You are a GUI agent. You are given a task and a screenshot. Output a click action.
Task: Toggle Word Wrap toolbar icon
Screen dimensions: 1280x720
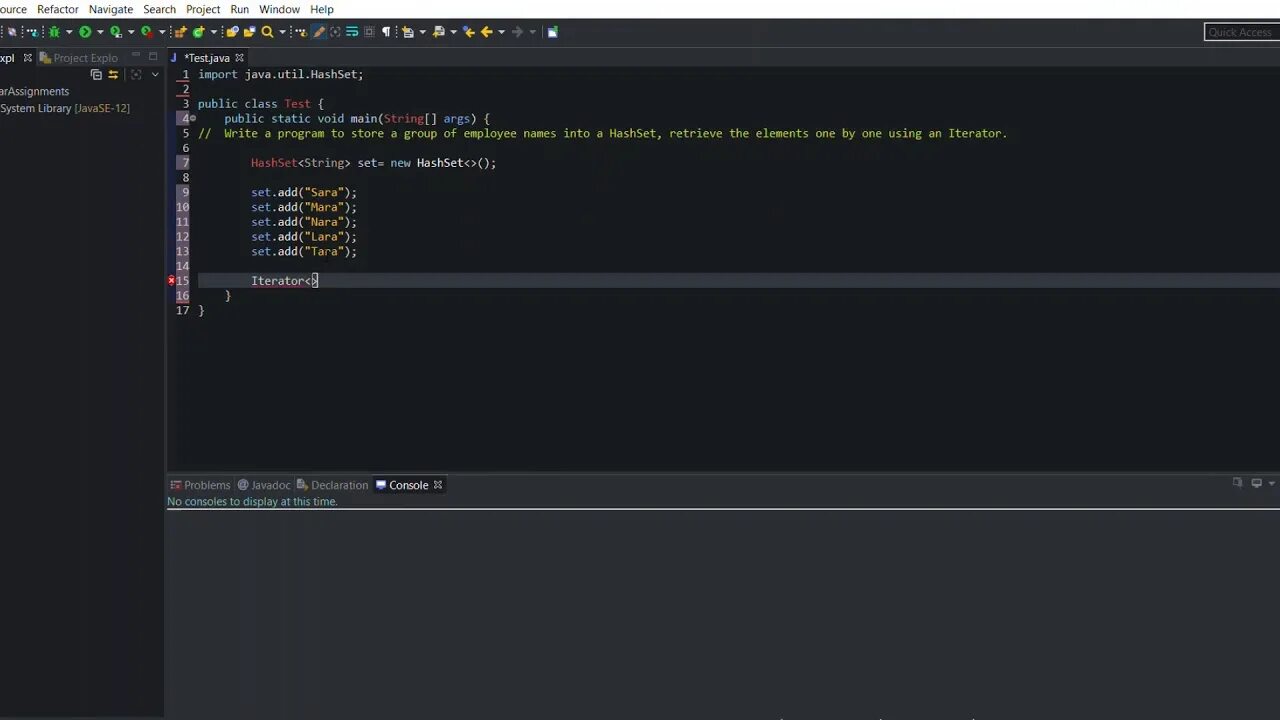tap(352, 32)
